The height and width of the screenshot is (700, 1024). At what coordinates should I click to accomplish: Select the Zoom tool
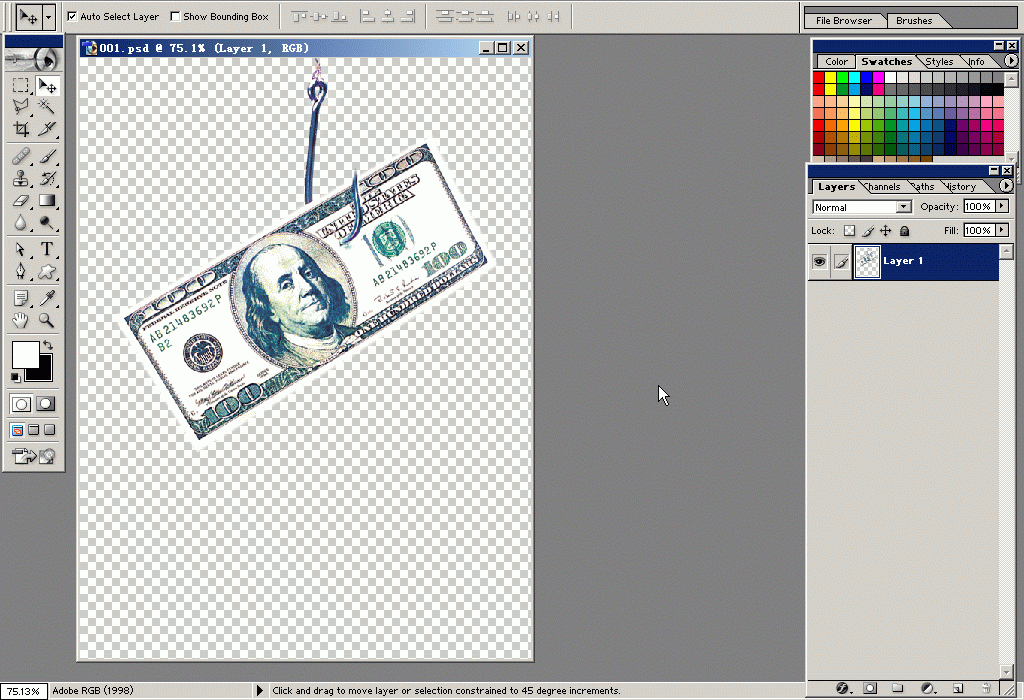(x=47, y=320)
